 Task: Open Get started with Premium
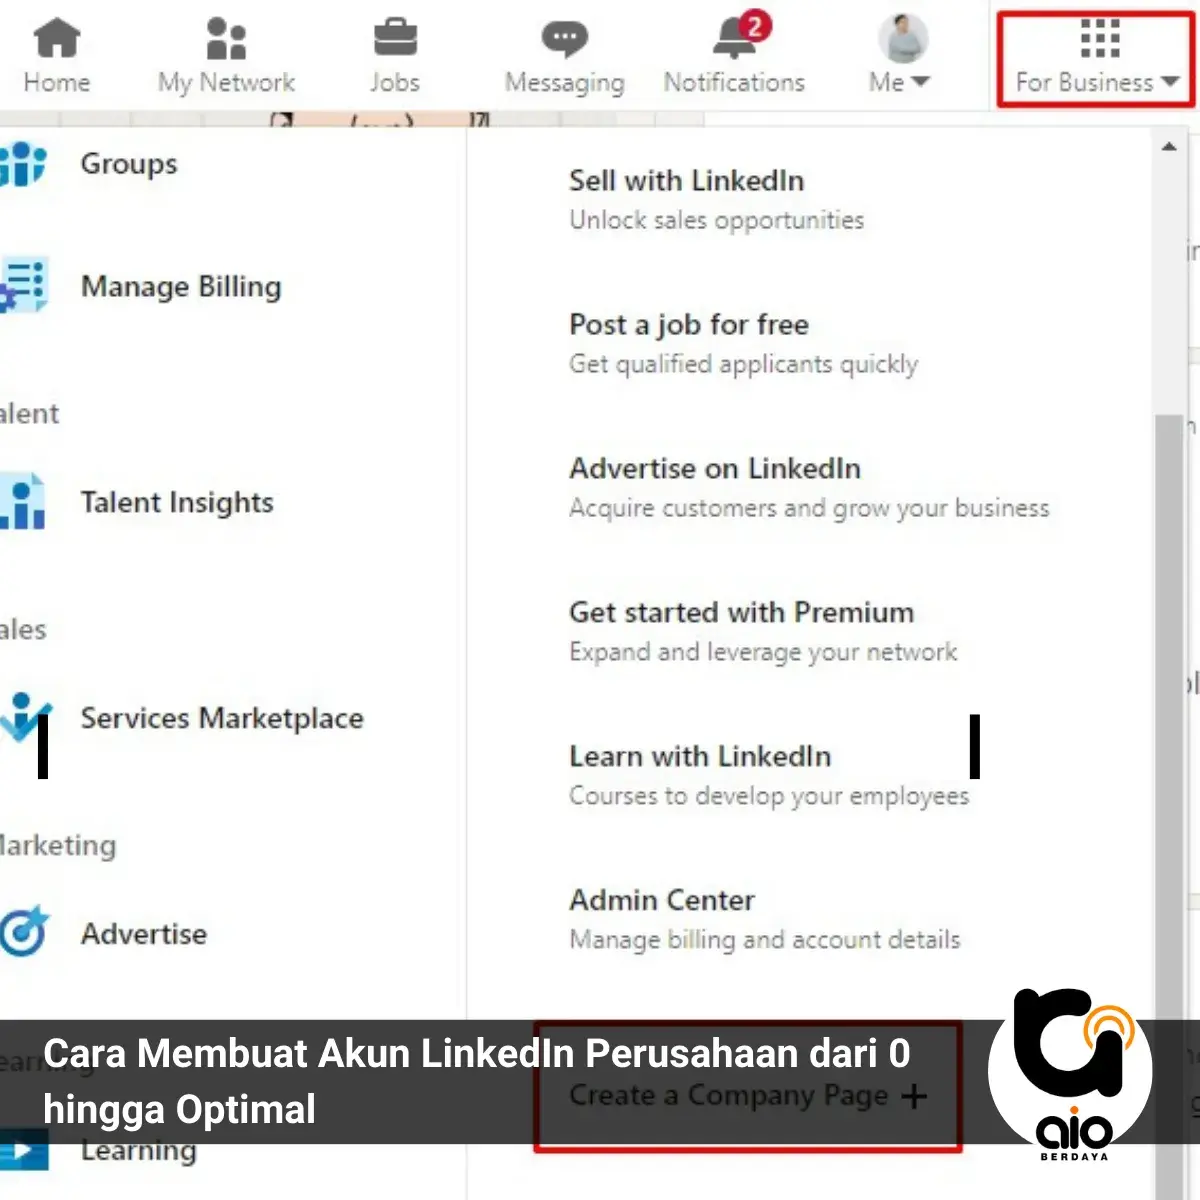click(x=742, y=612)
